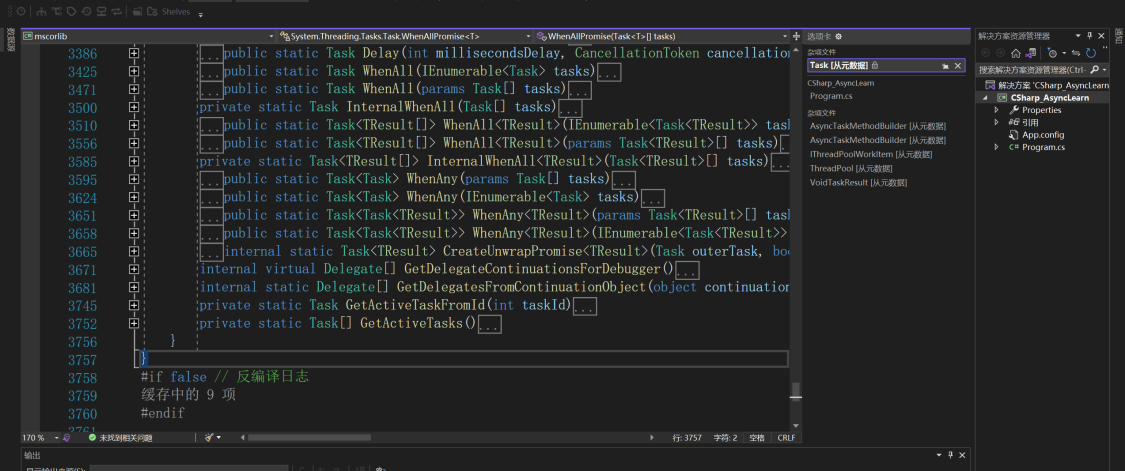The width and height of the screenshot is (1125, 471).
Task: Click horizontal scrollbar right arrow
Action: click(652, 437)
